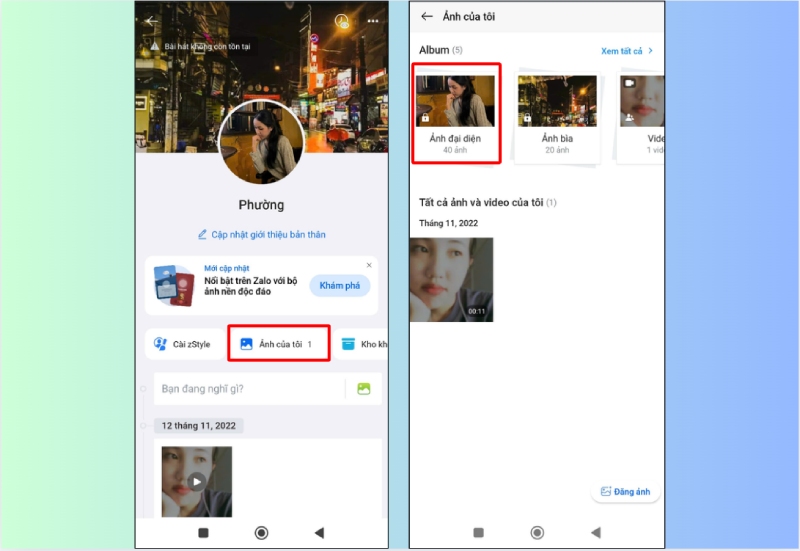
Task: Open the activity history clock icon
Action: pyautogui.click(x=342, y=20)
